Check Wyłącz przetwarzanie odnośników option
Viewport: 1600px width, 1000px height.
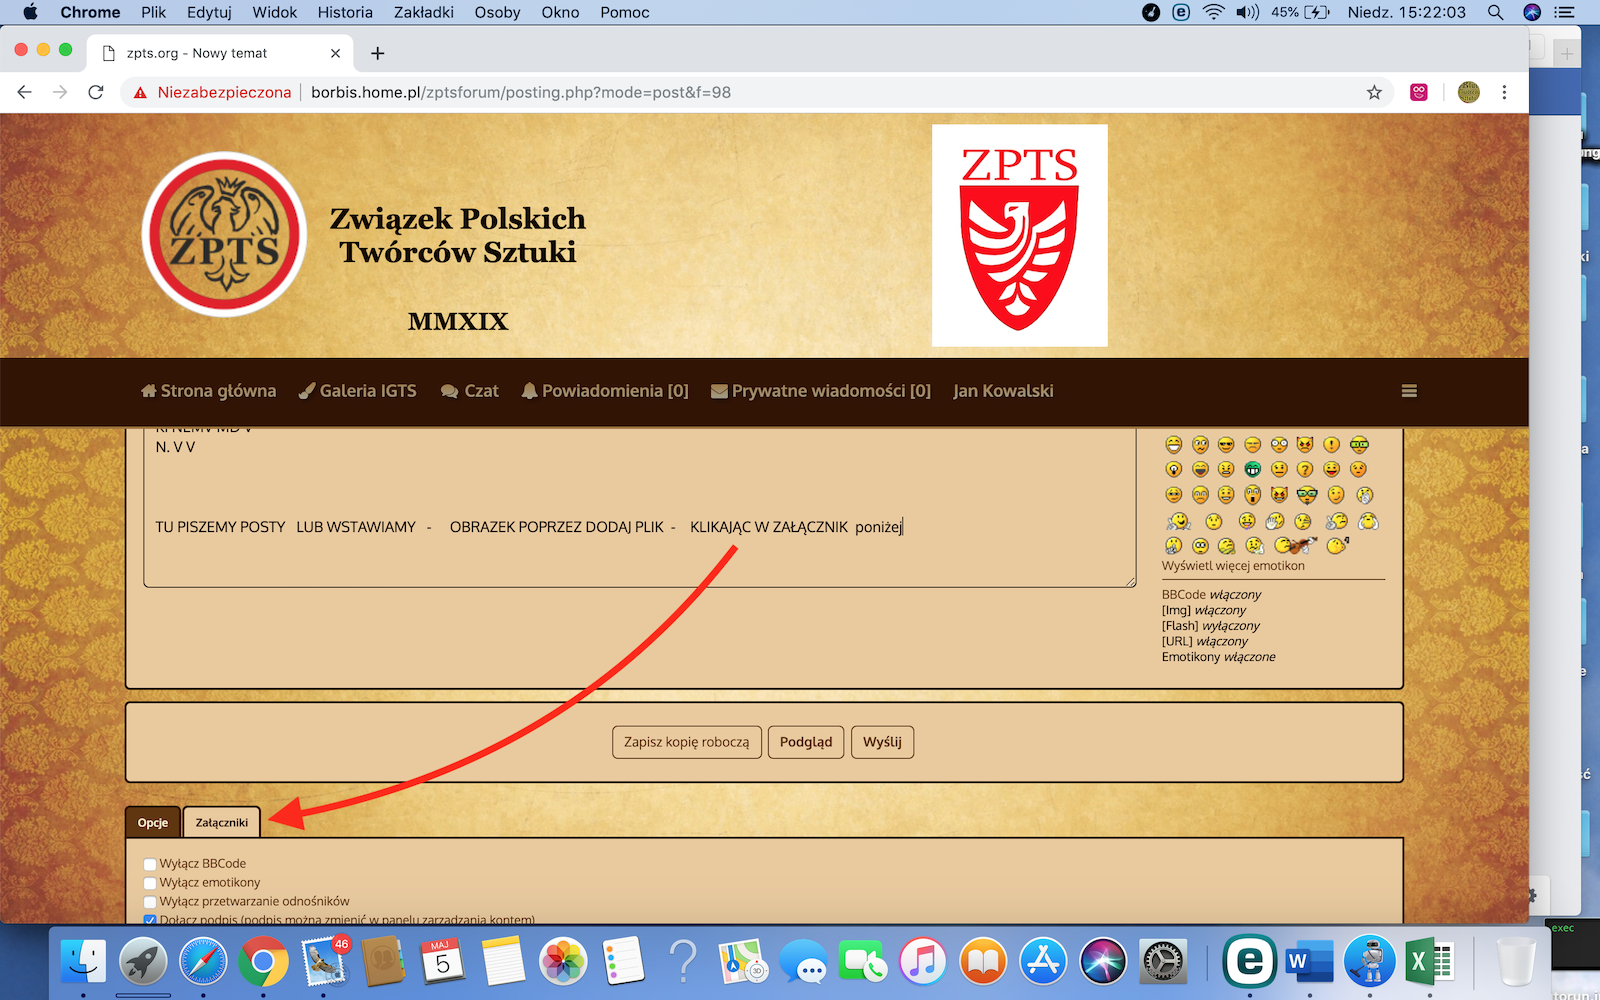pyautogui.click(x=150, y=902)
